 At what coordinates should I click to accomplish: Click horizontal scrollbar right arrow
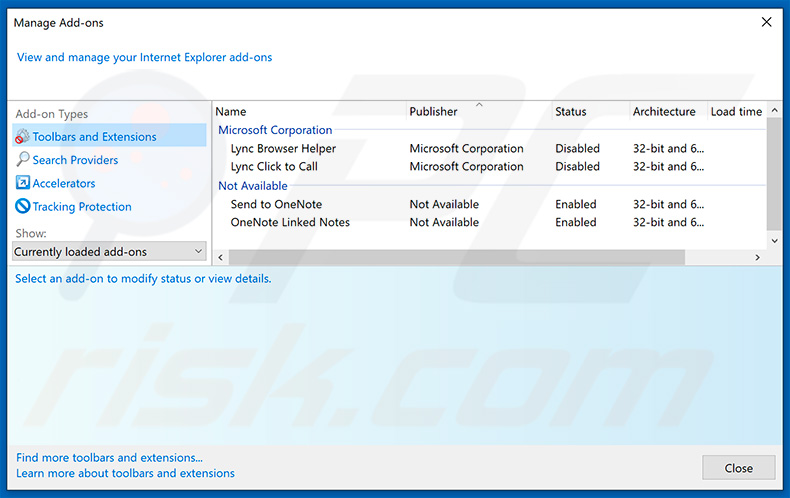(x=757, y=257)
